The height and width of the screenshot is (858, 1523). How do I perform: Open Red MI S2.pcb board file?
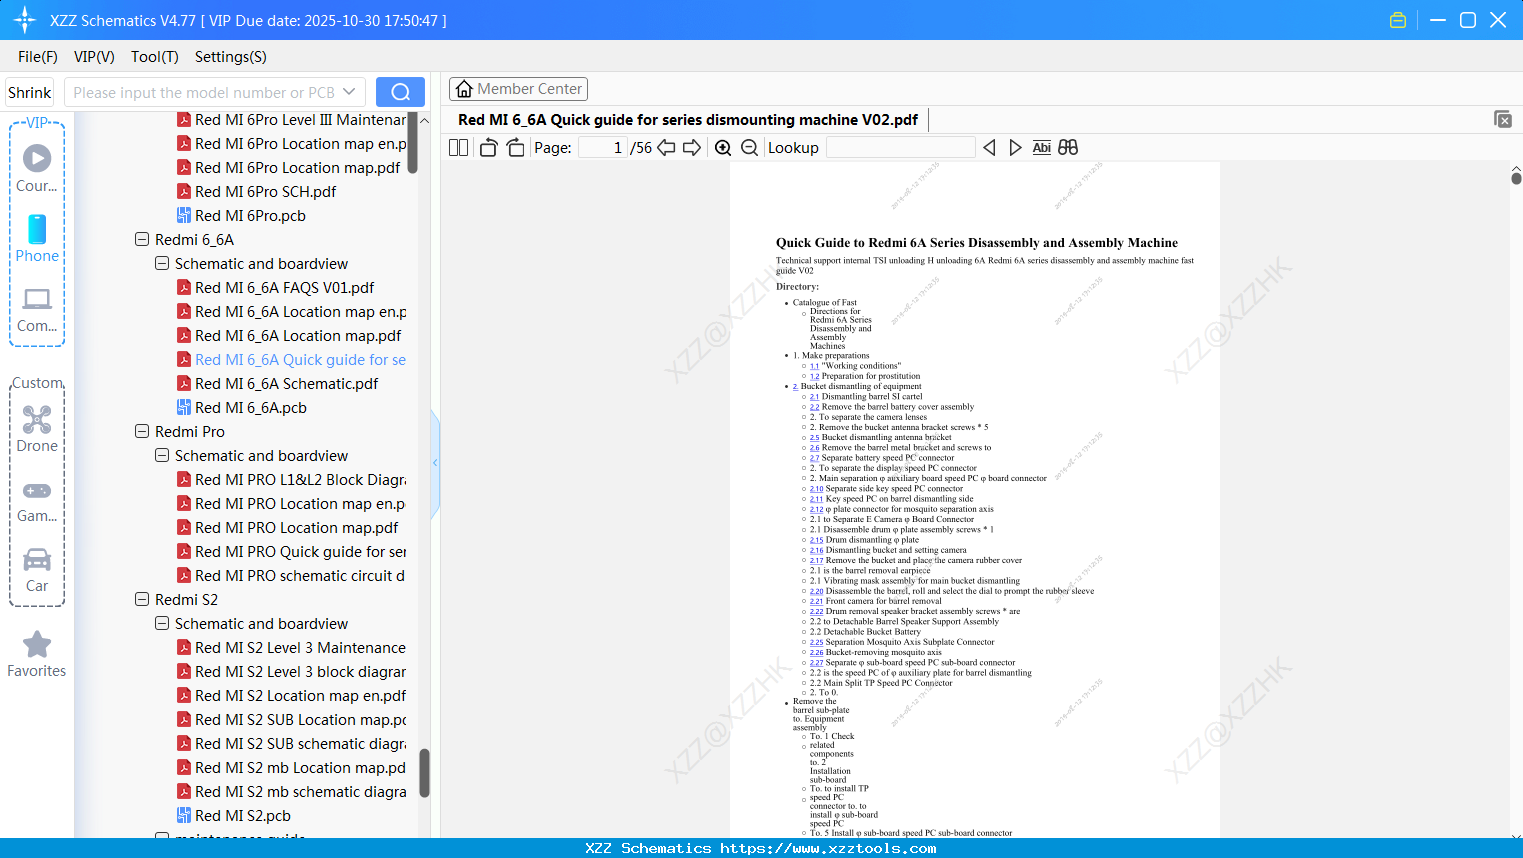tap(243, 816)
